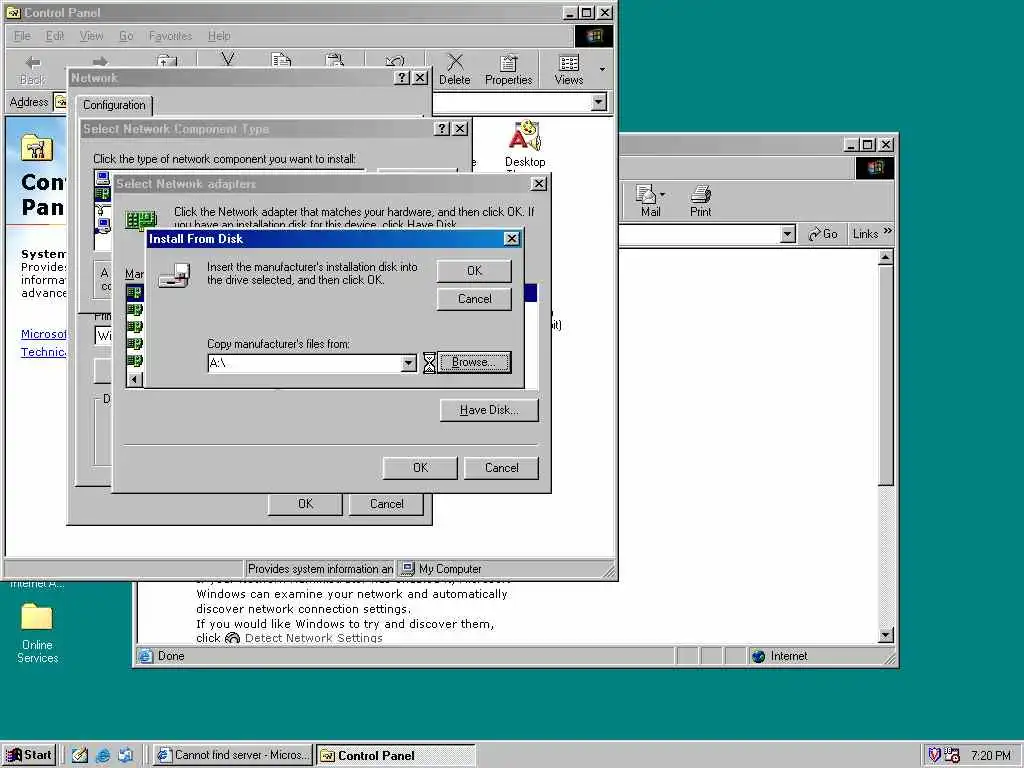The image size is (1024, 768).
Task: Click the Delete toolbar icon
Action: [455, 70]
